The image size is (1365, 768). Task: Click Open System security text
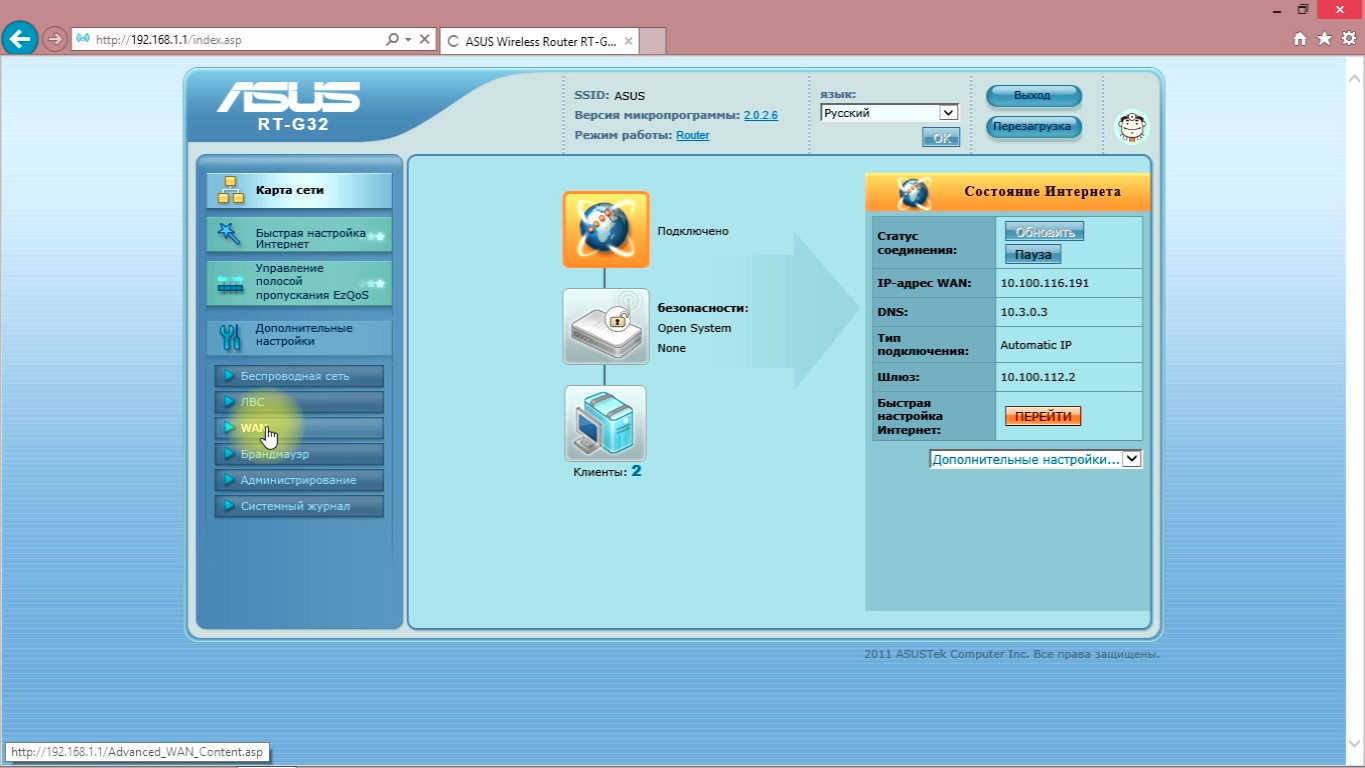(x=694, y=328)
